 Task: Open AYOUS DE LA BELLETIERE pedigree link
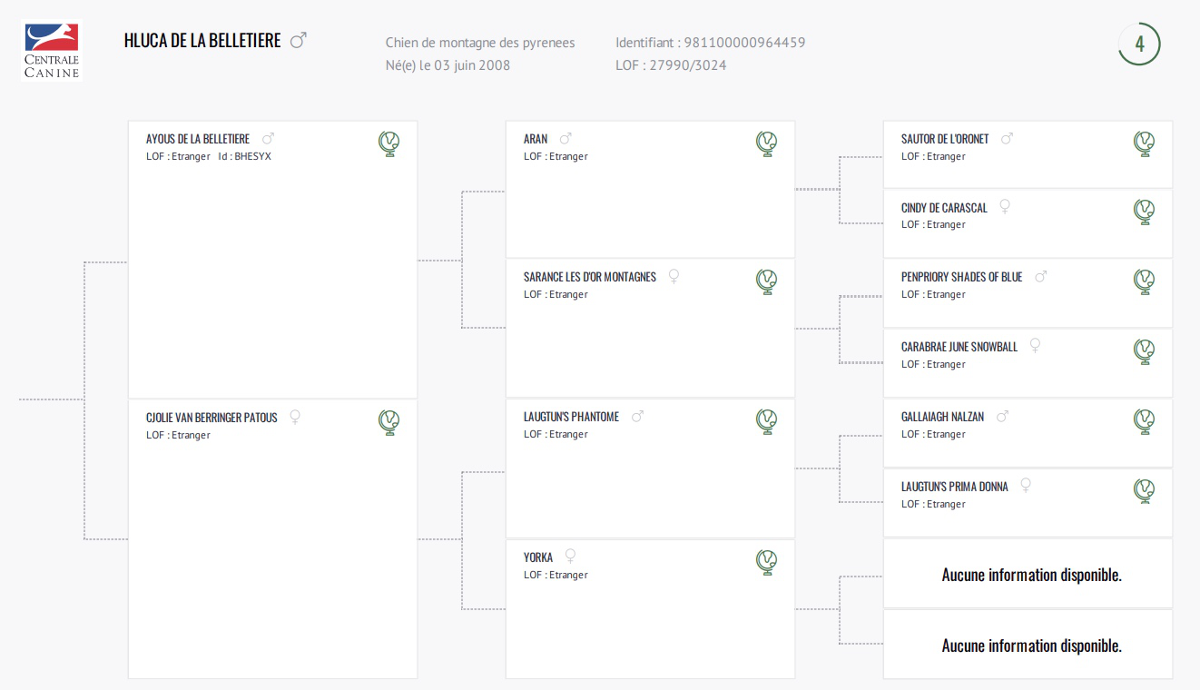tap(198, 139)
